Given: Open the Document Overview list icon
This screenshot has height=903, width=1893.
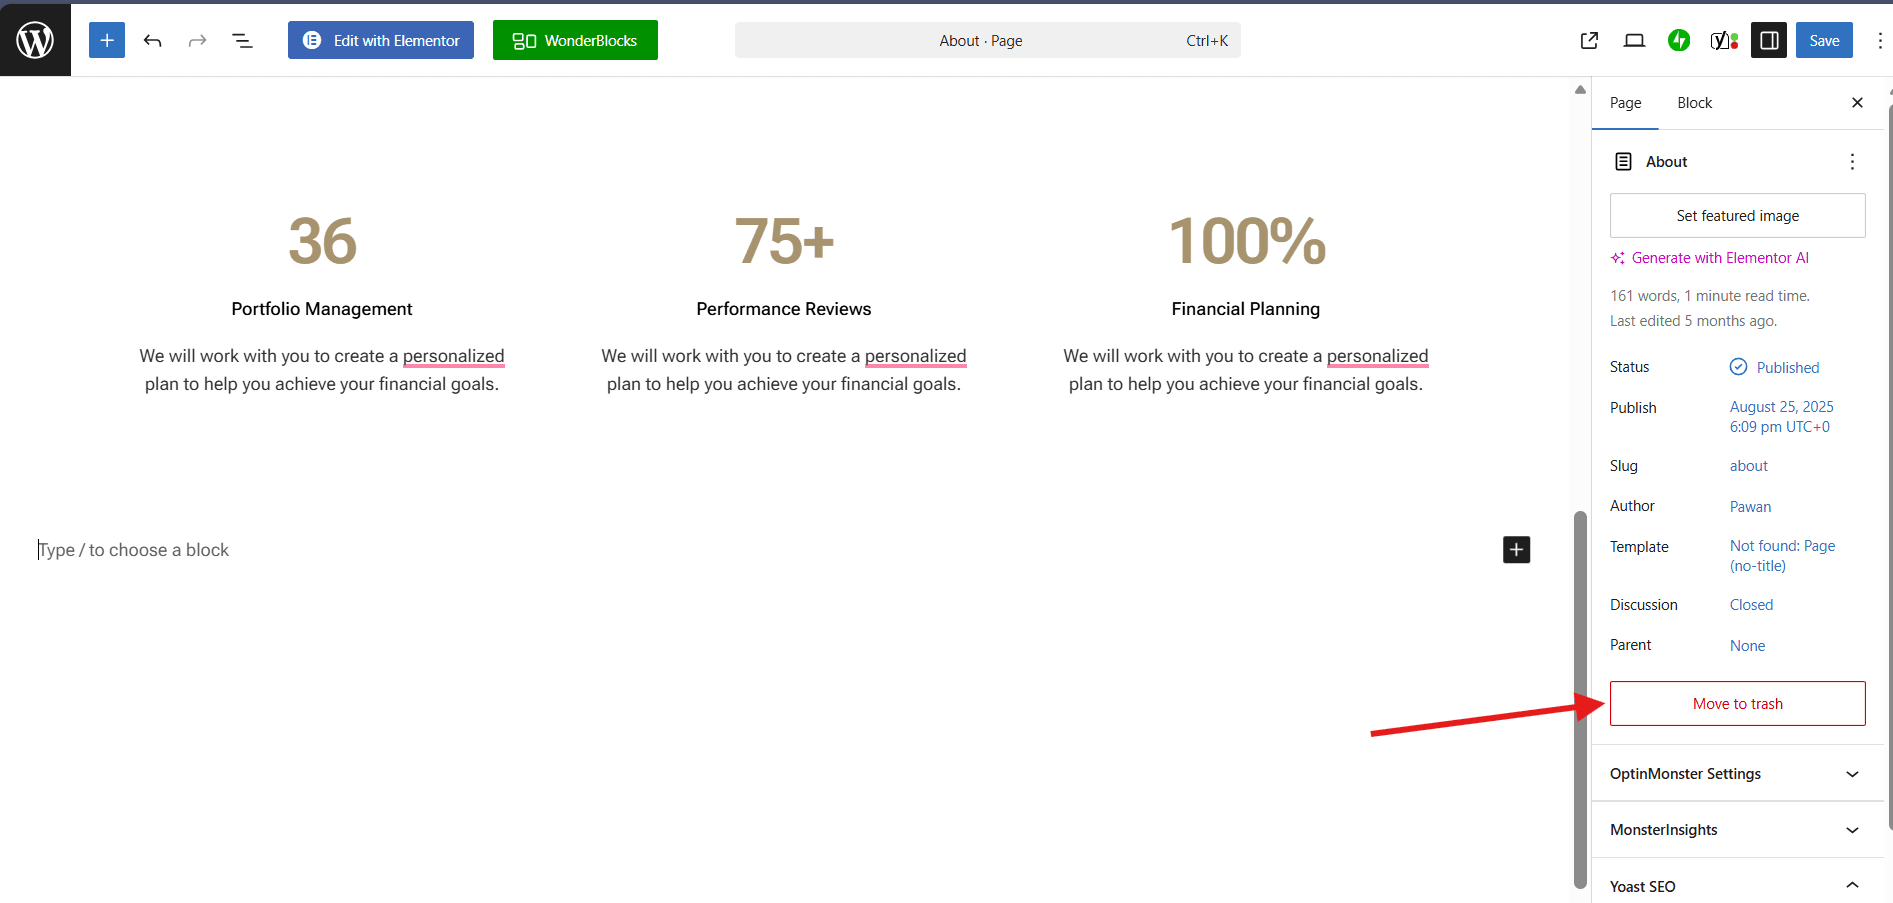Looking at the screenshot, I should click(242, 40).
